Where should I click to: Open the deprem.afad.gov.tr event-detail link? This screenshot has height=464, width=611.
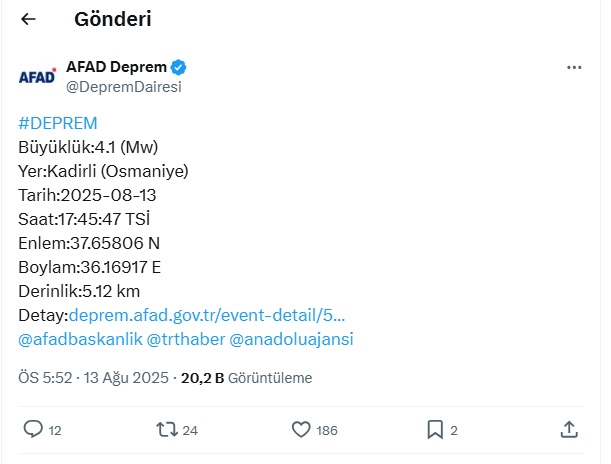[207, 315]
